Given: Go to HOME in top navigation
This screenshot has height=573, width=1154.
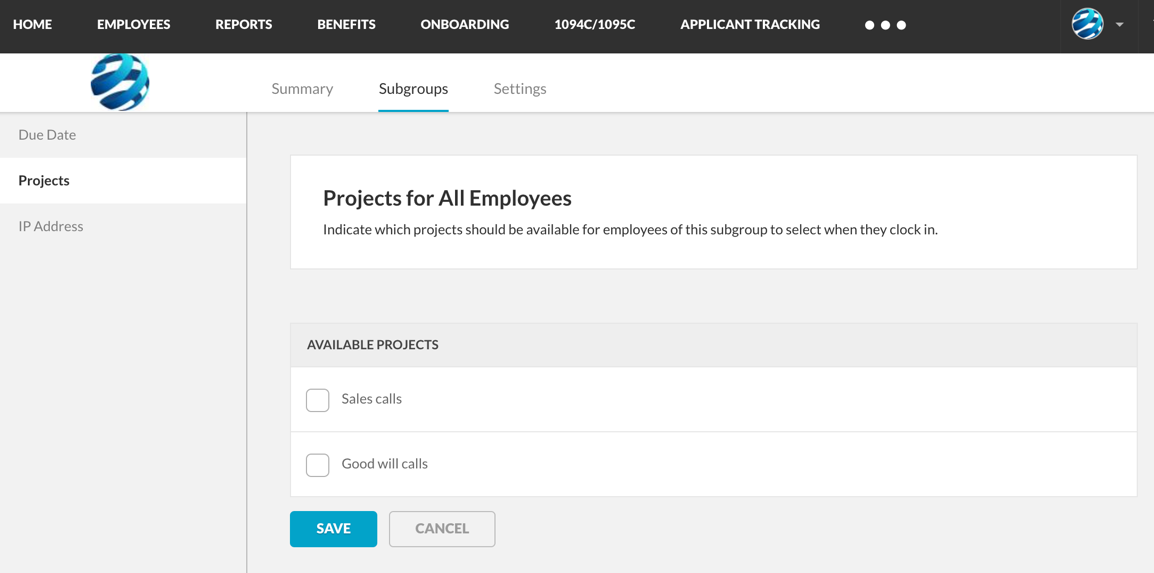Looking at the screenshot, I should click(32, 24).
